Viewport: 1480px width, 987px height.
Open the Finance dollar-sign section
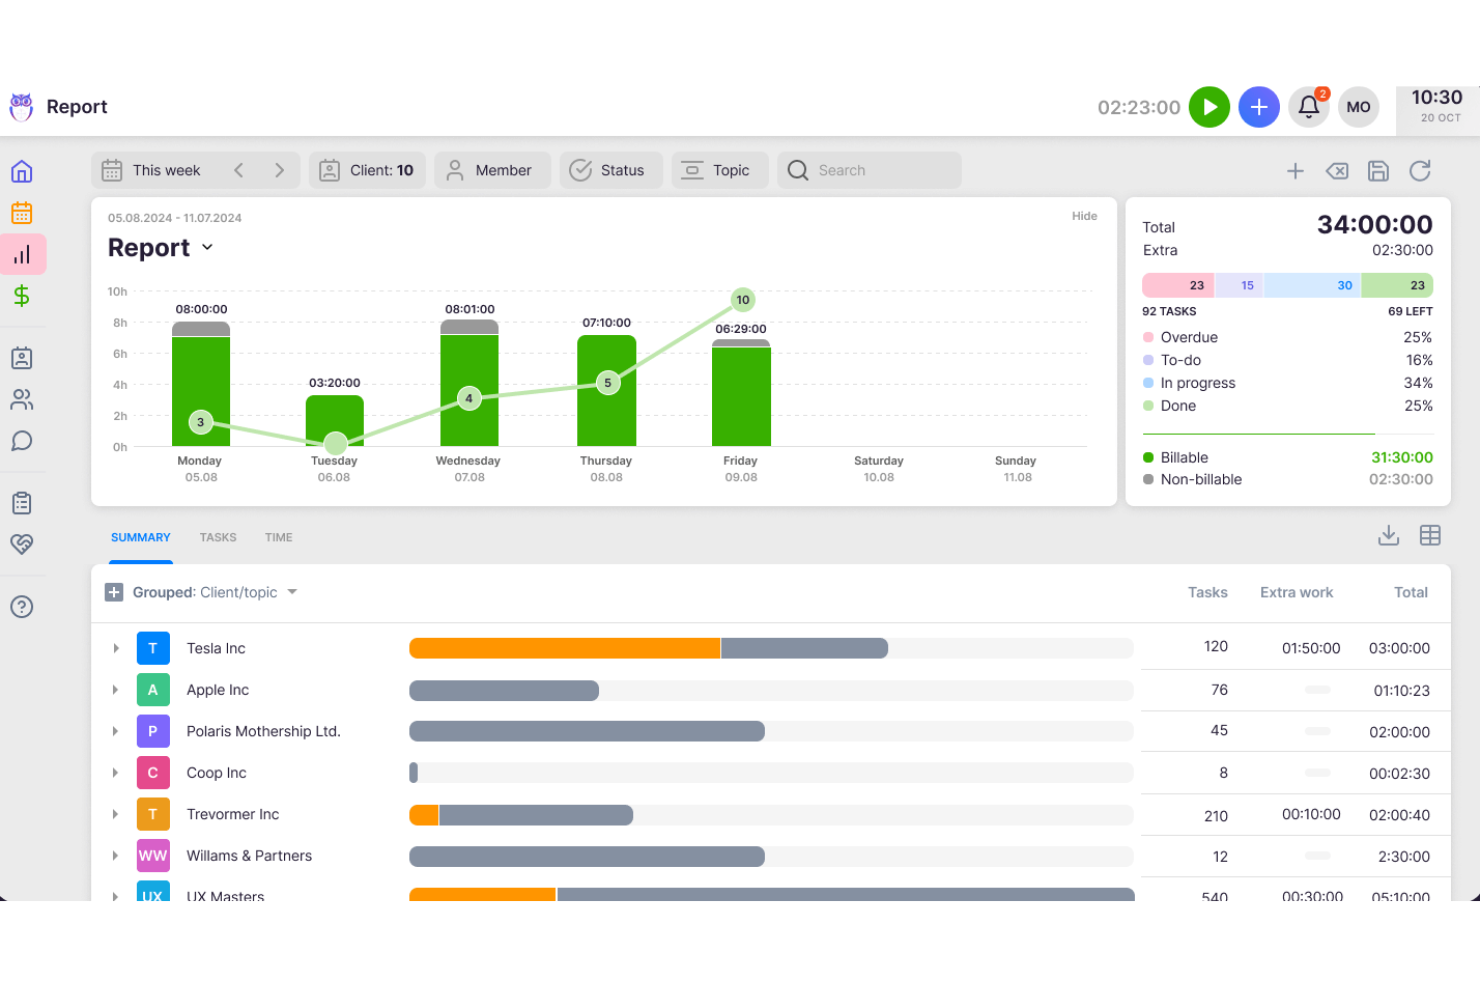click(22, 296)
